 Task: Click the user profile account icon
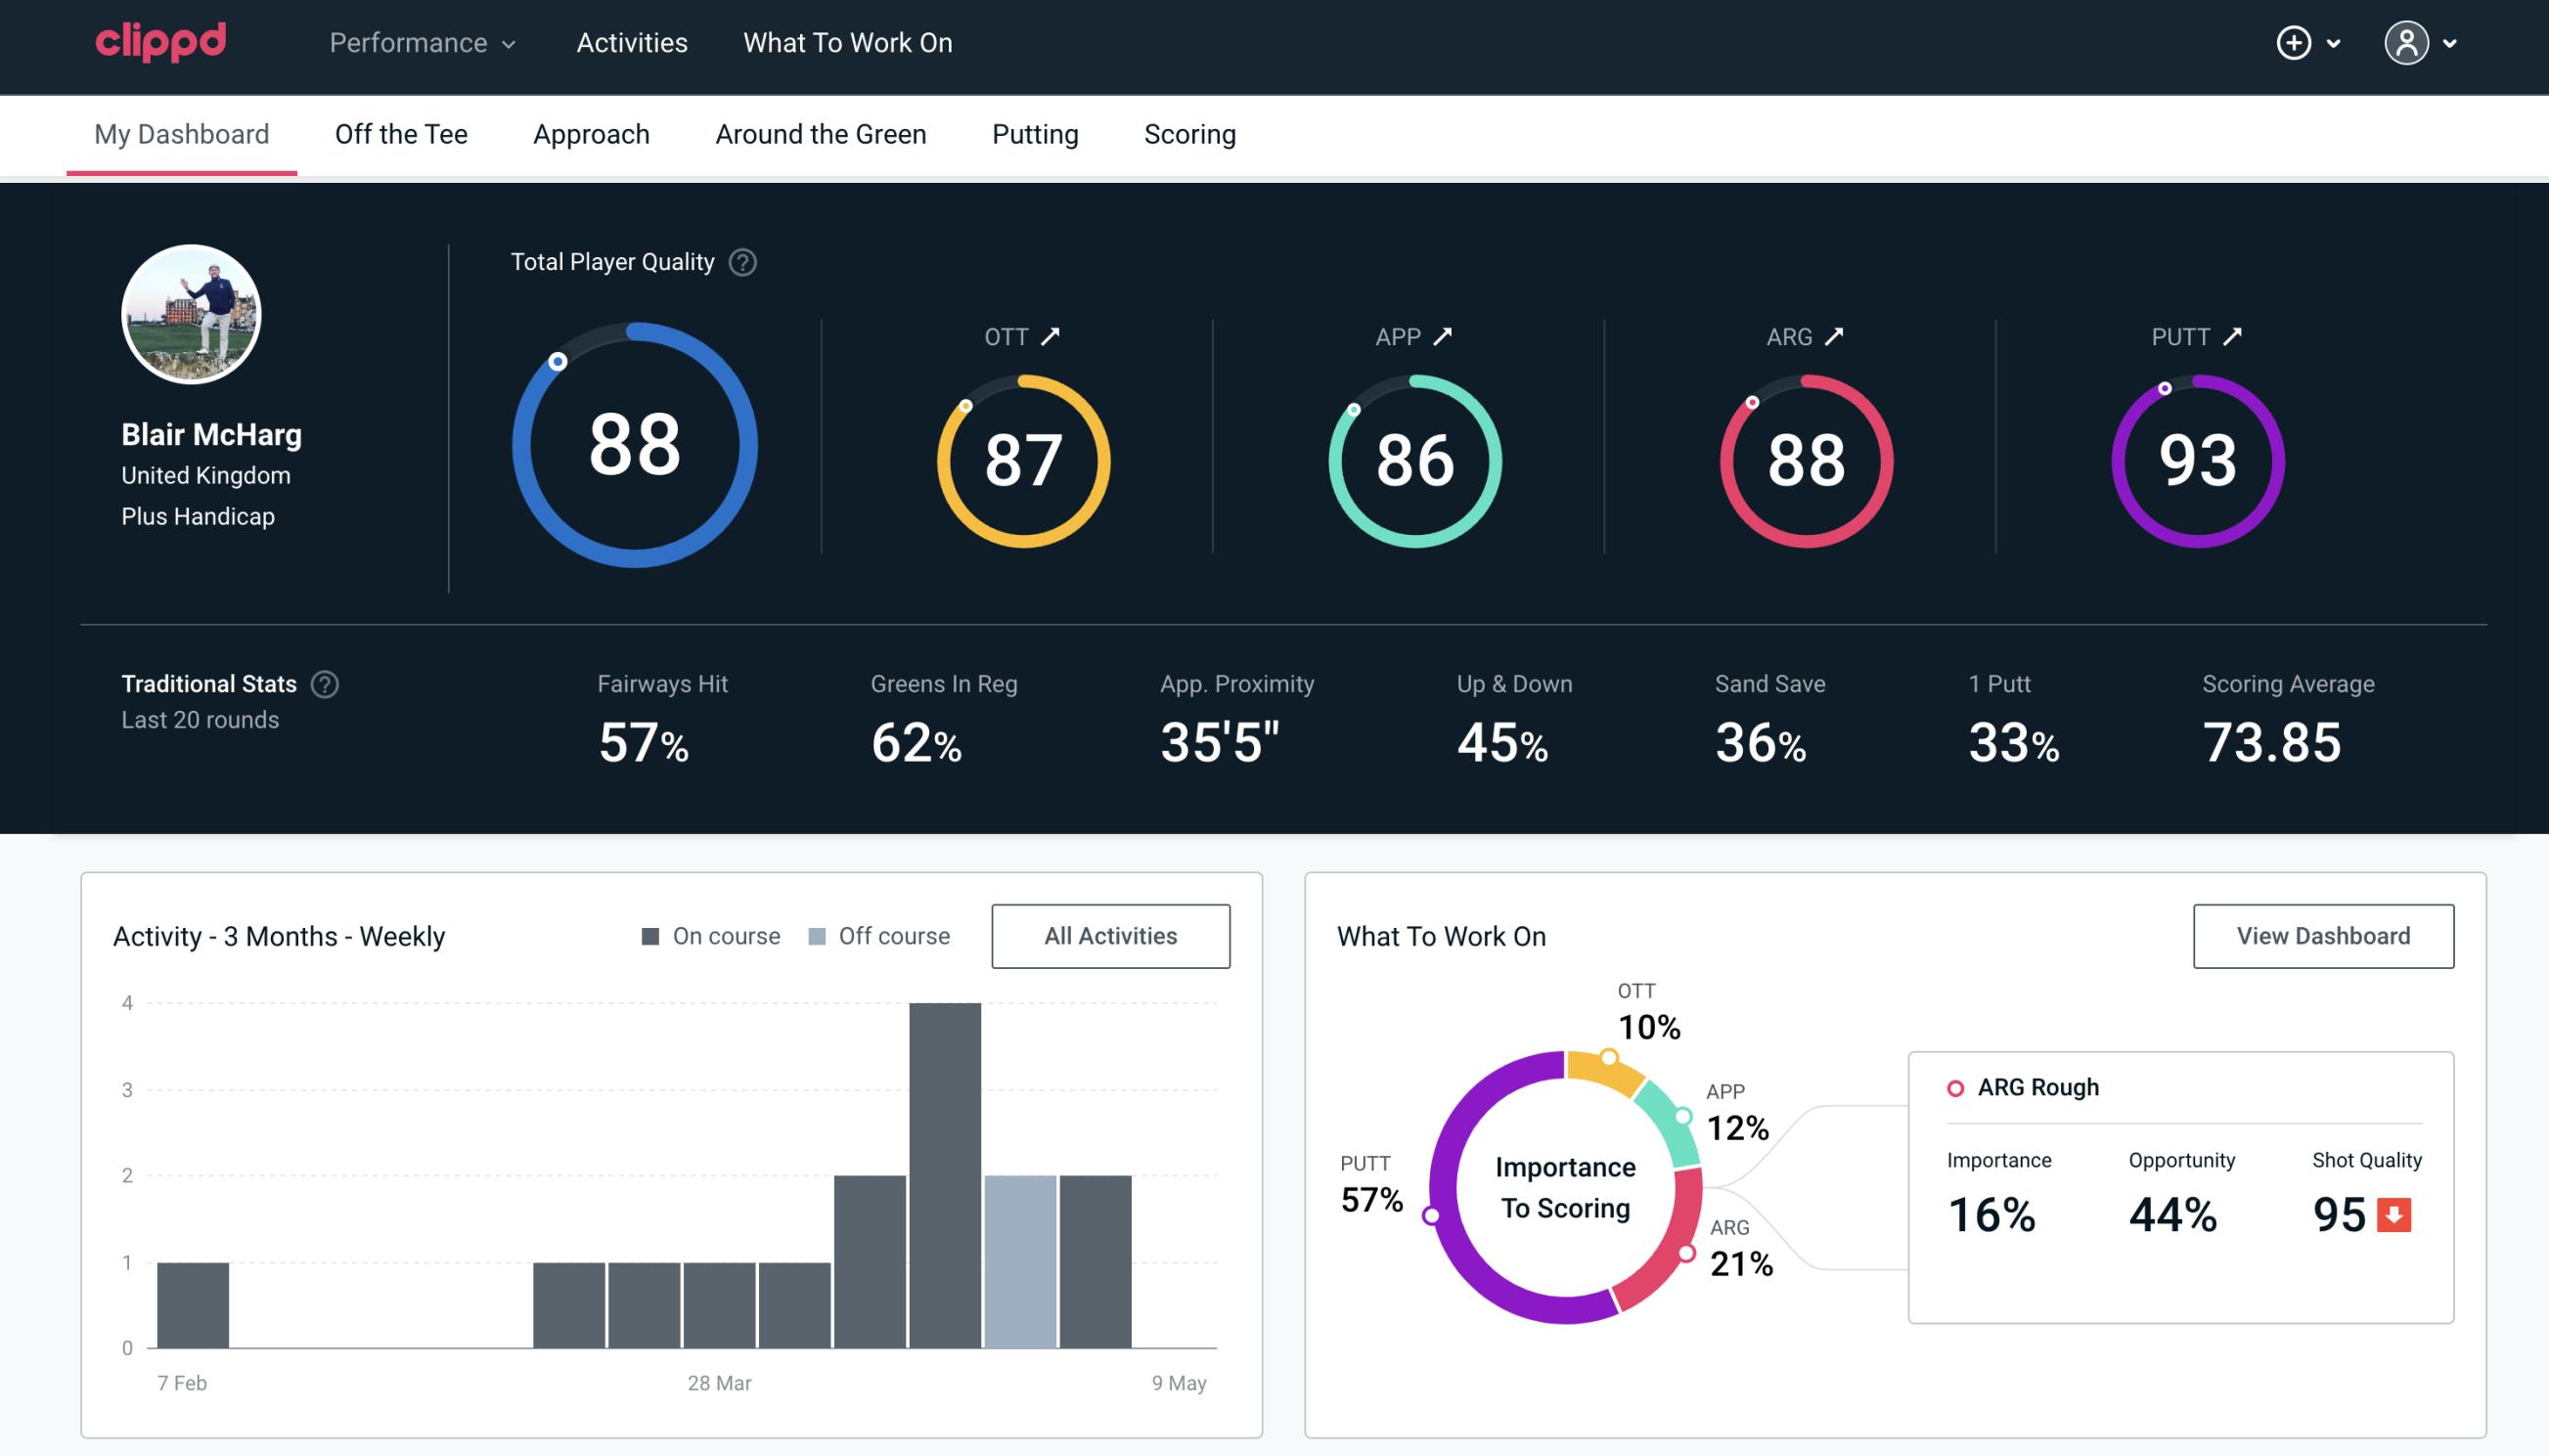pyautogui.click(x=2407, y=42)
